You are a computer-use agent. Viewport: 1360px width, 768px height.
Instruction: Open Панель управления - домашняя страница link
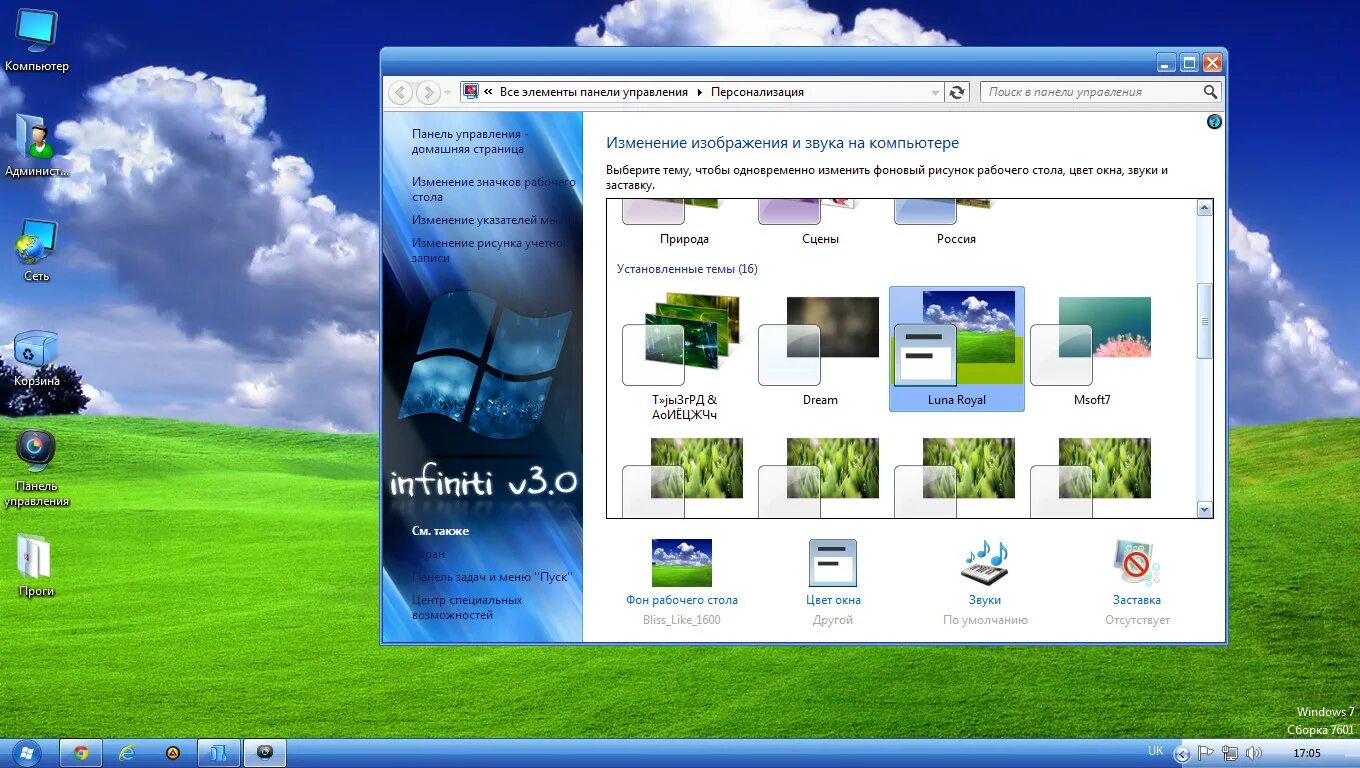pyautogui.click(x=469, y=141)
